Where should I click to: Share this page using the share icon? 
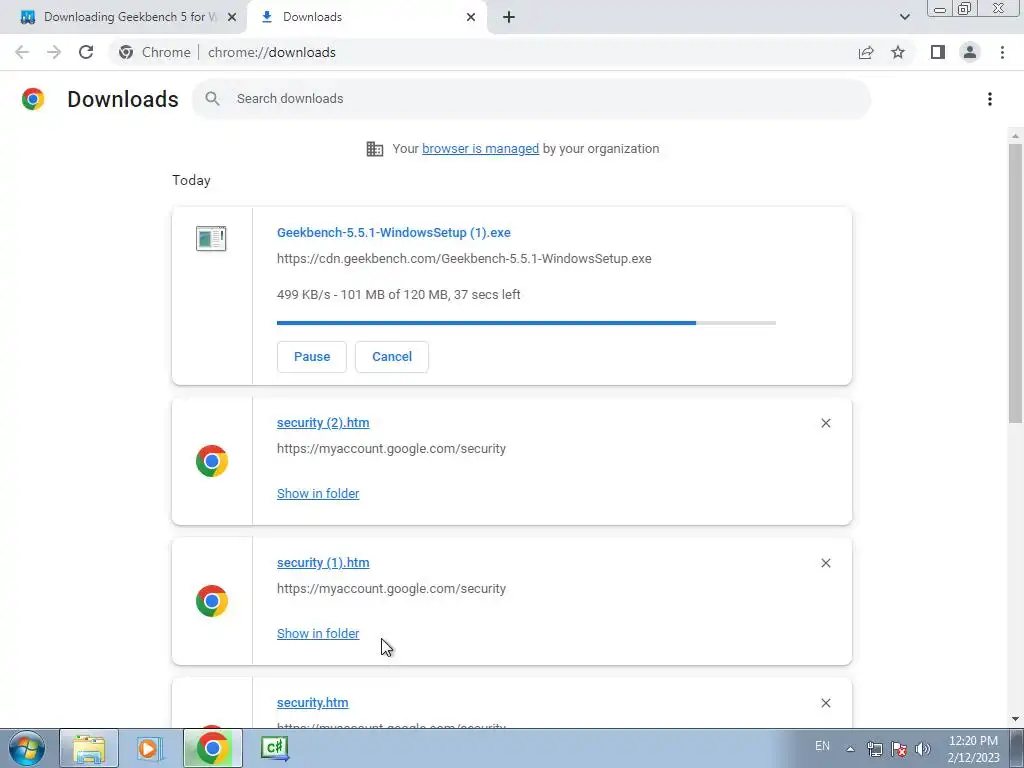pyautogui.click(x=866, y=52)
